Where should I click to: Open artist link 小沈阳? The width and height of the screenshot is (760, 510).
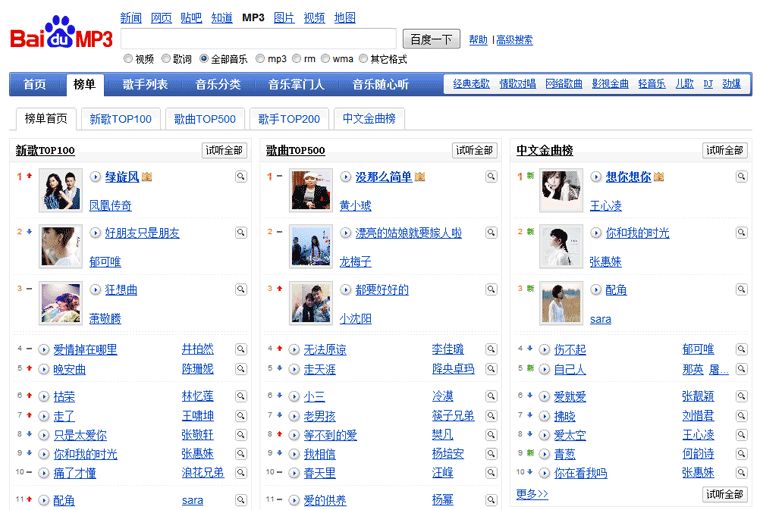click(356, 319)
